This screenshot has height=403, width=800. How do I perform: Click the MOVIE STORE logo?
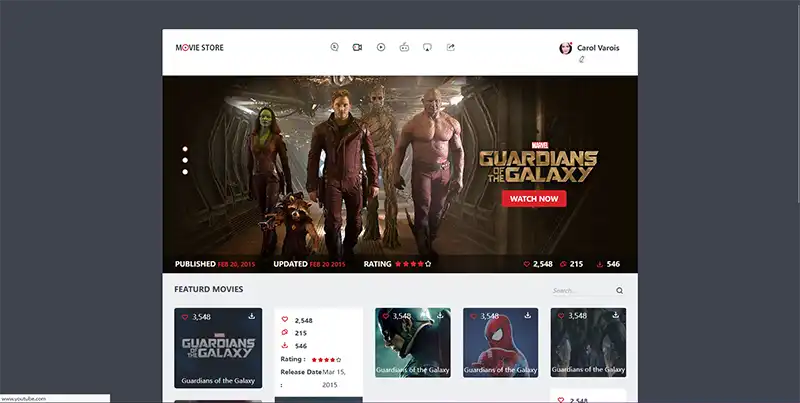pos(199,47)
